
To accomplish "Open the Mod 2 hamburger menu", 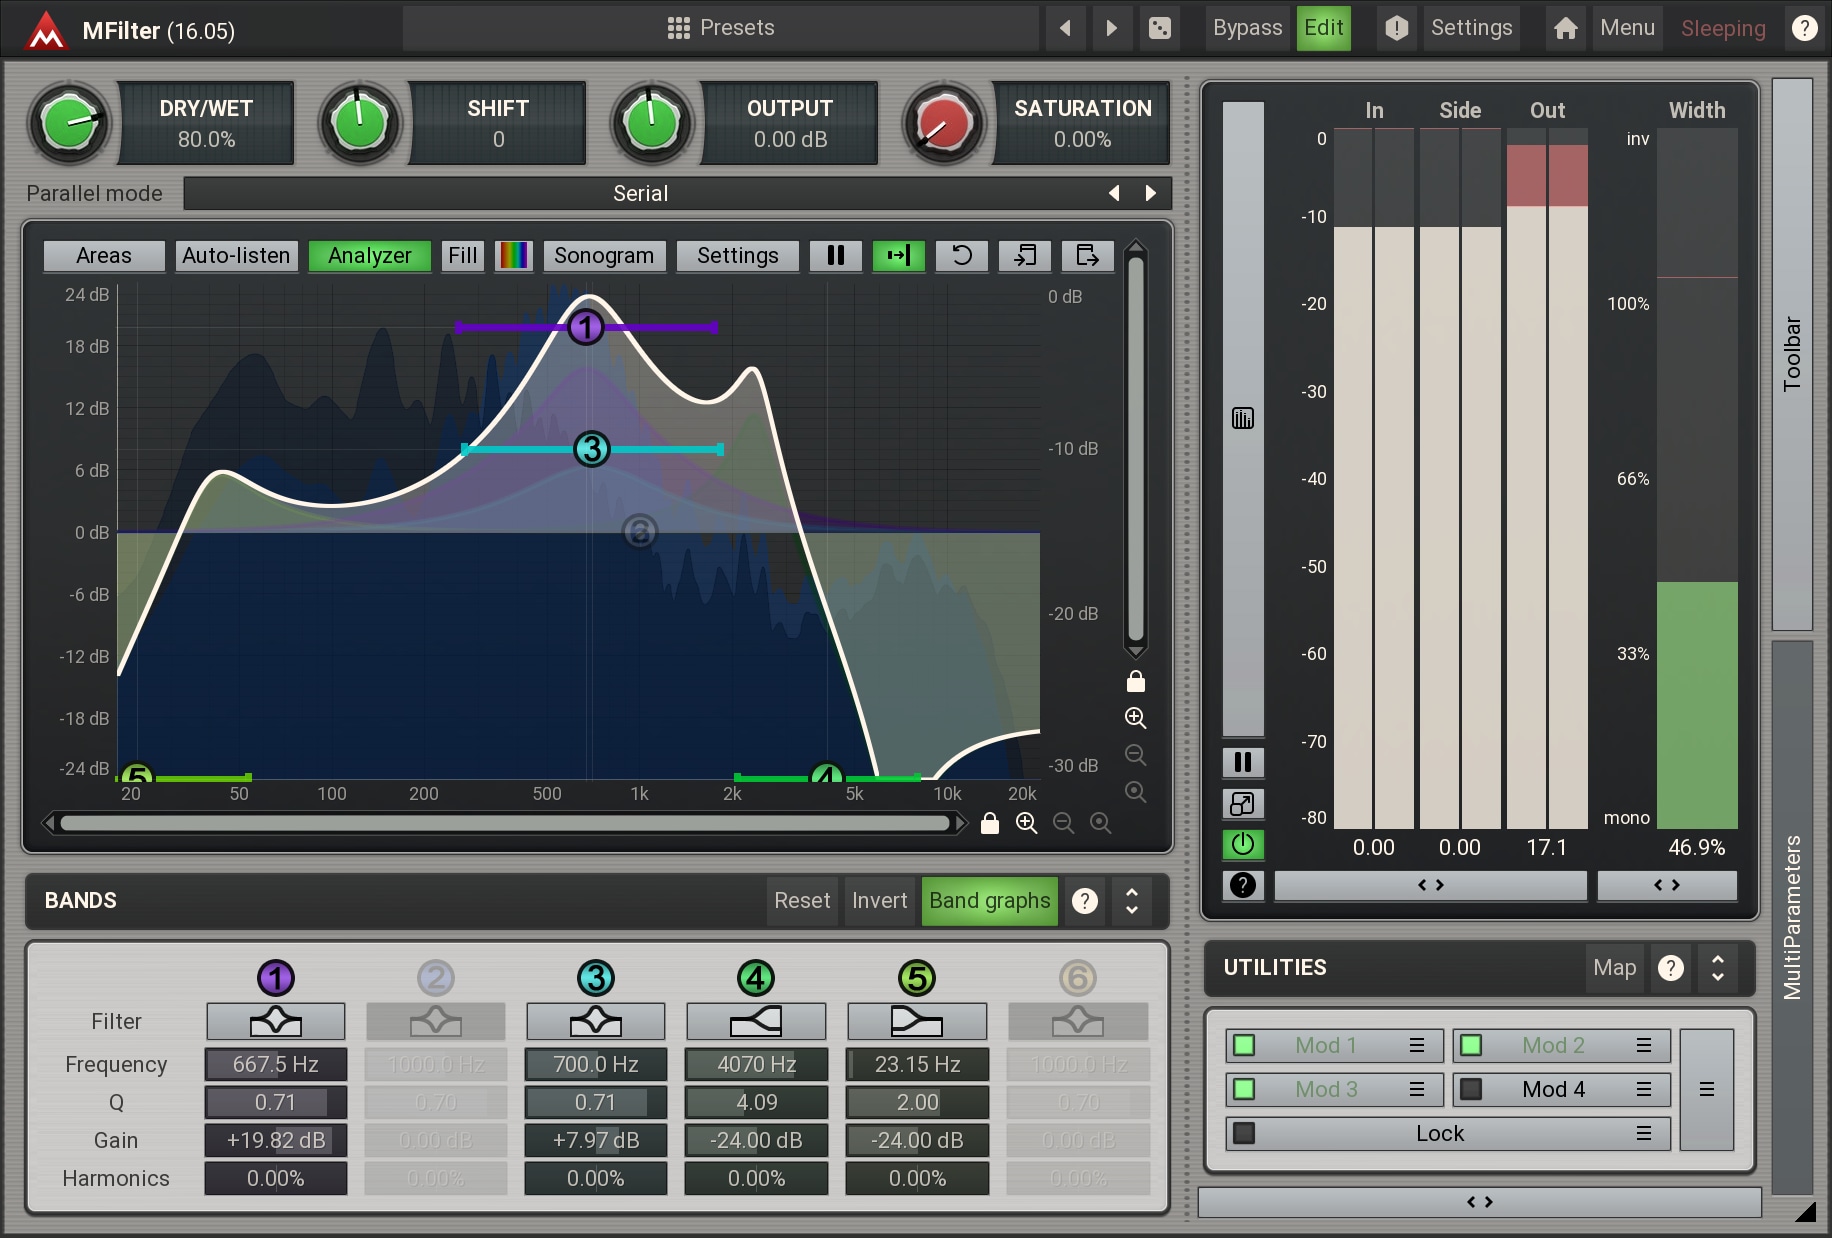I will point(1644,1045).
